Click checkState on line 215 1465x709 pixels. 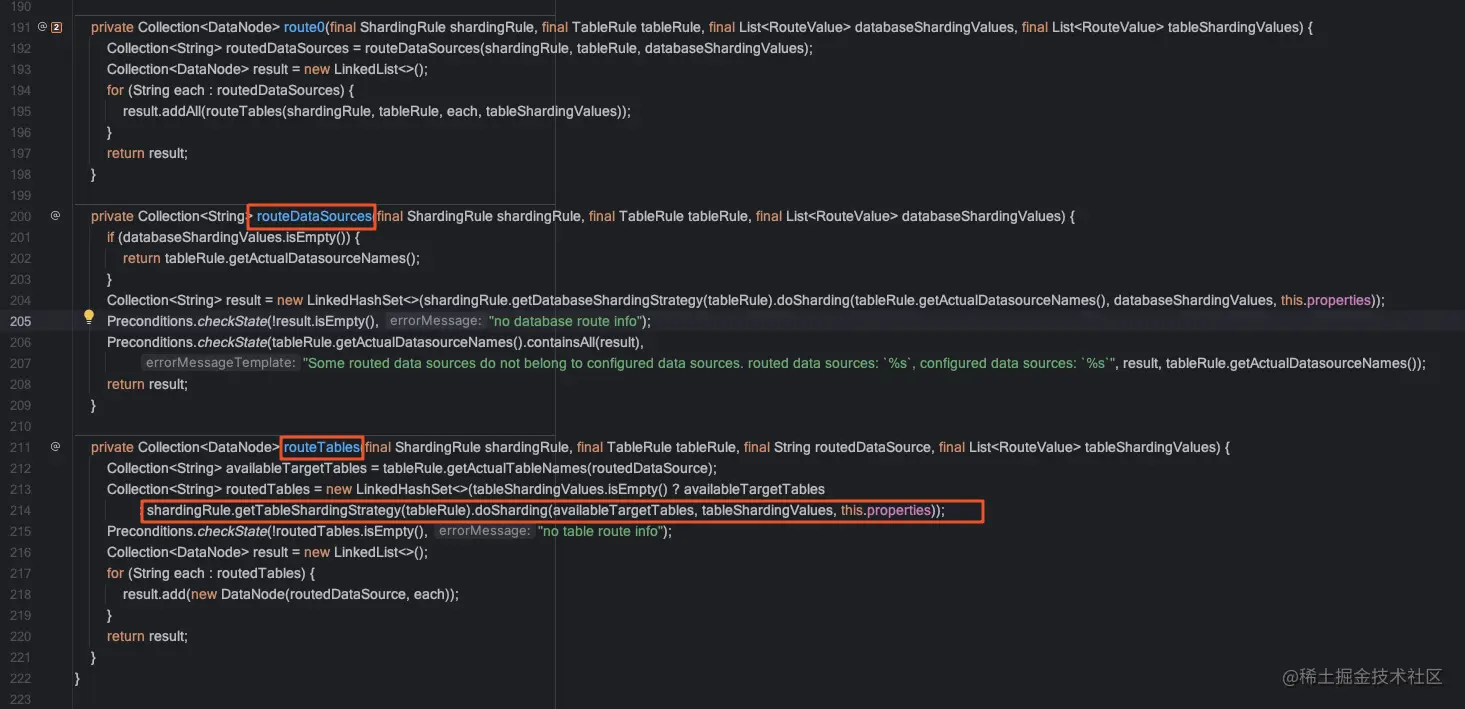[234, 531]
